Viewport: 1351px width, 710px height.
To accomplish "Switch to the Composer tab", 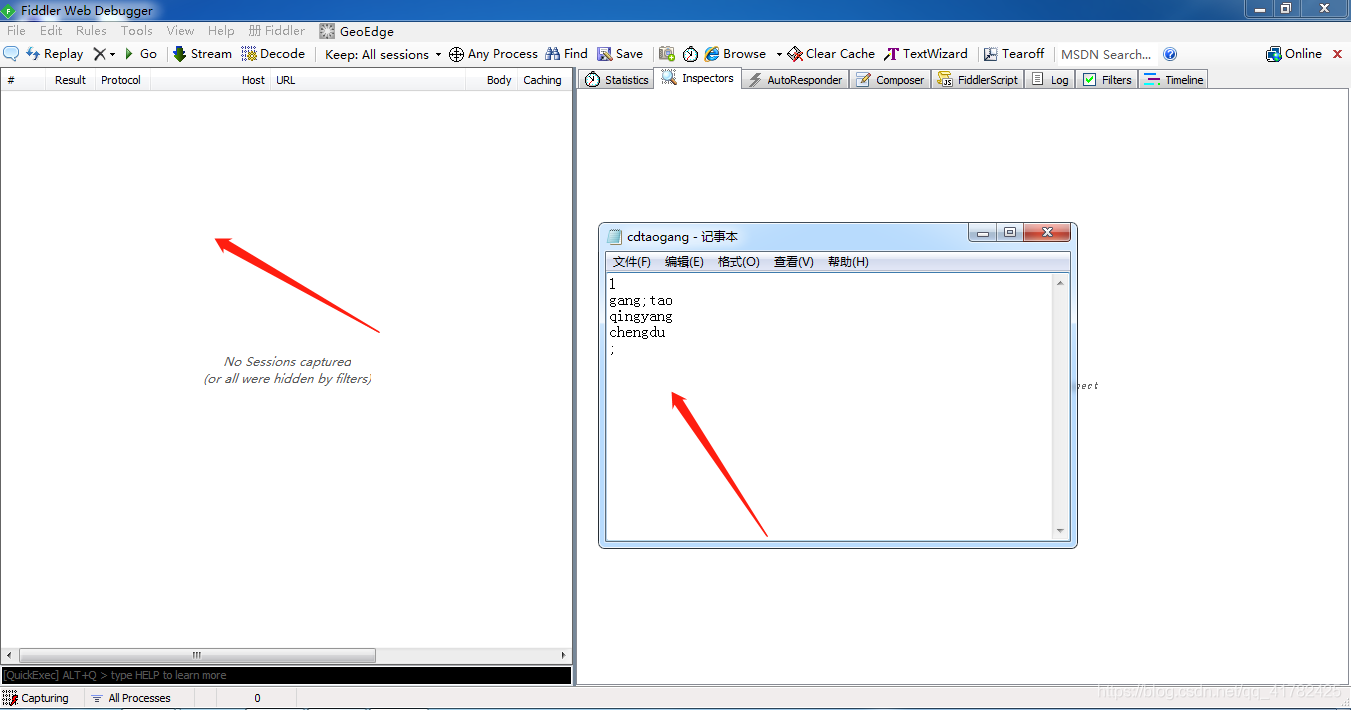I will [891, 79].
